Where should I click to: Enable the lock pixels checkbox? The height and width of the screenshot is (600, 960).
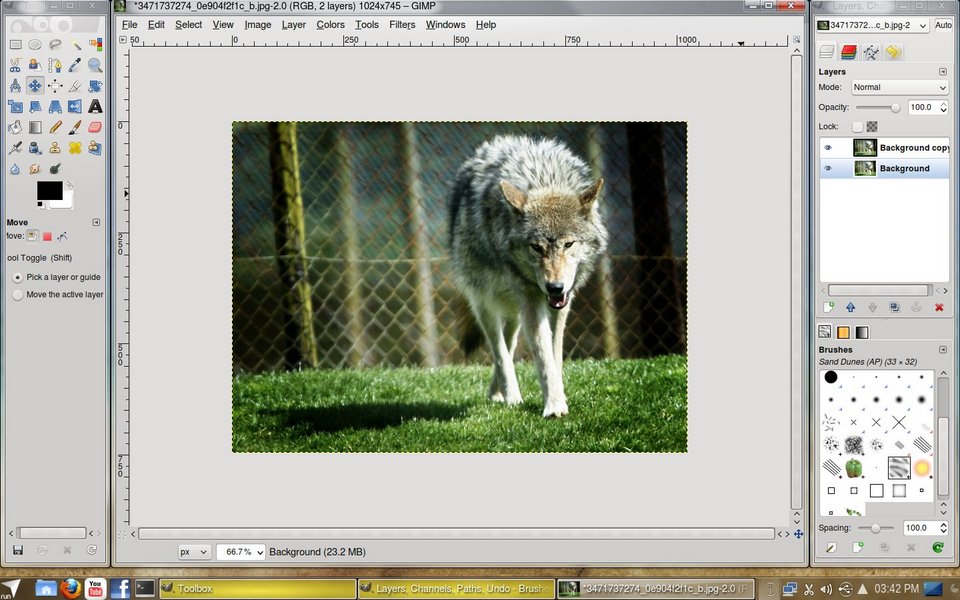click(x=857, y=127)
